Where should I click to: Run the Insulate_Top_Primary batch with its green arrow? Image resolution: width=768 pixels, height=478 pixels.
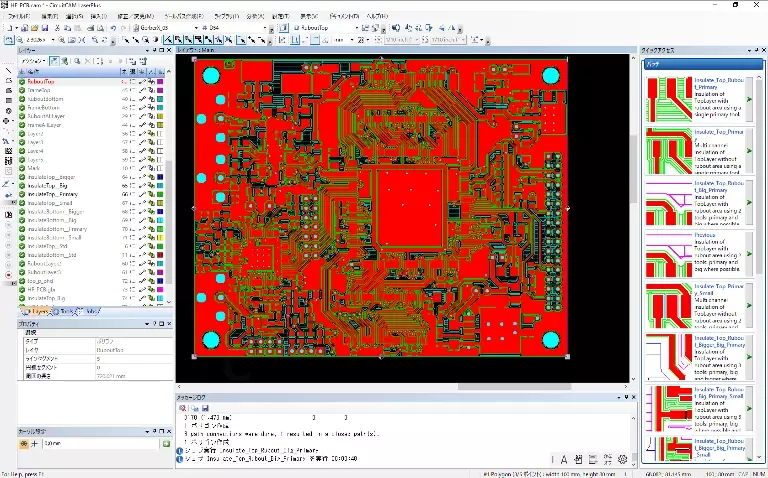click(x=749, y=151)
